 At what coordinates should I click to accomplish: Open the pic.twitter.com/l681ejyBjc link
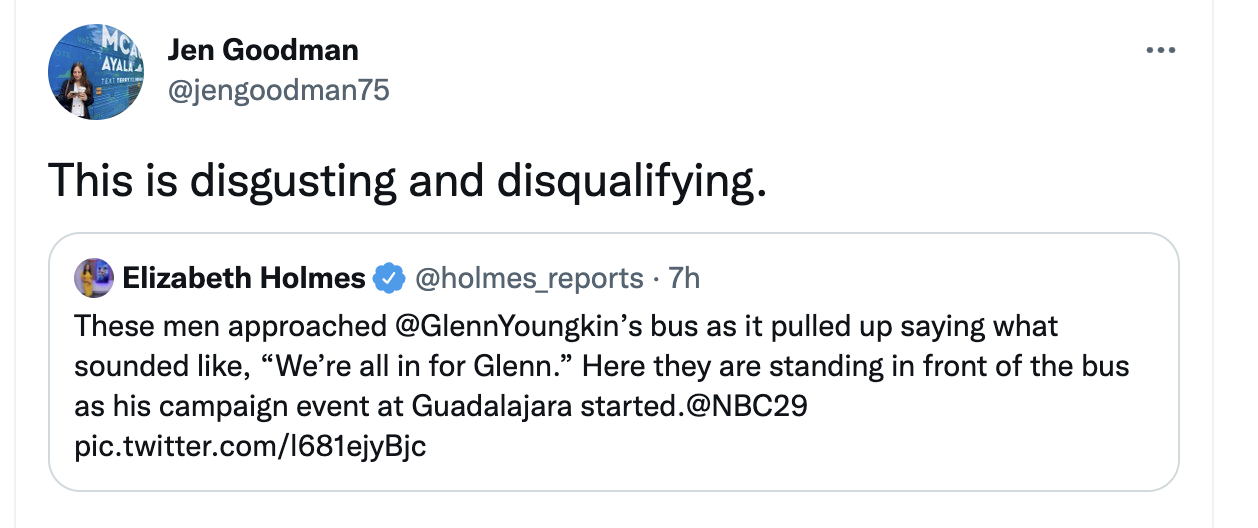[x=250, y=446]
